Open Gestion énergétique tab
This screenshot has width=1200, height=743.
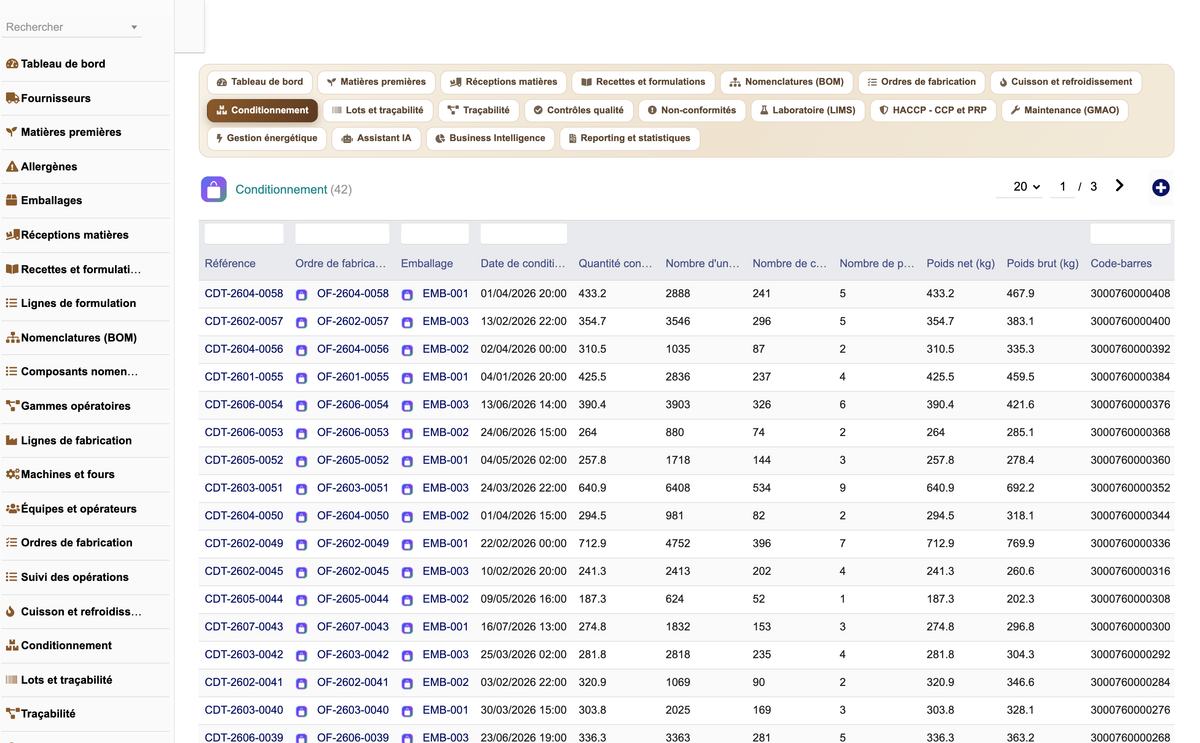(x=266, y=138)
